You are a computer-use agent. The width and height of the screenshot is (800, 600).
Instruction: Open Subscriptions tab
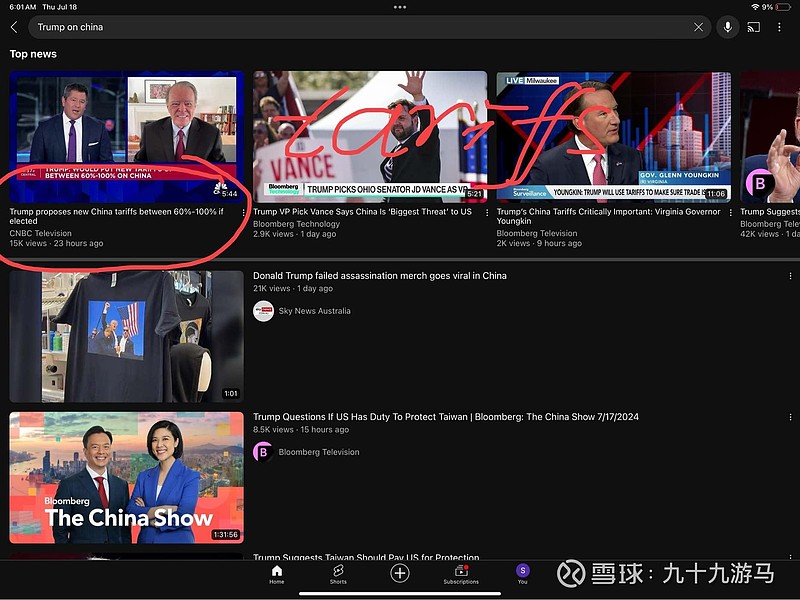(x=461, y=574)
